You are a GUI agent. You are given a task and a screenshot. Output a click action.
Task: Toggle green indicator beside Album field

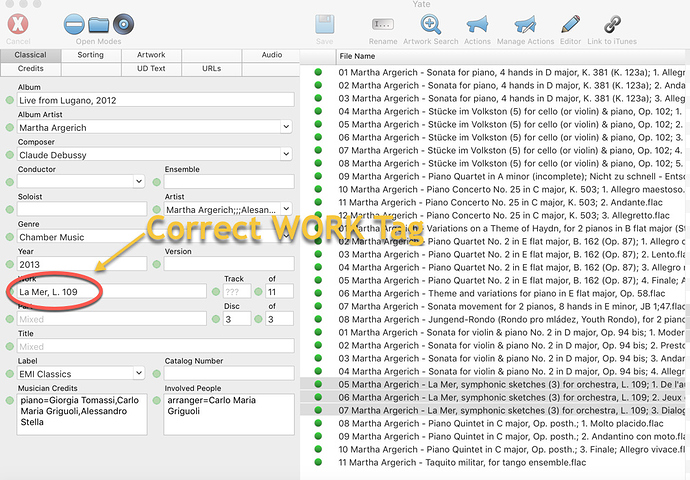tap(10, 100)
